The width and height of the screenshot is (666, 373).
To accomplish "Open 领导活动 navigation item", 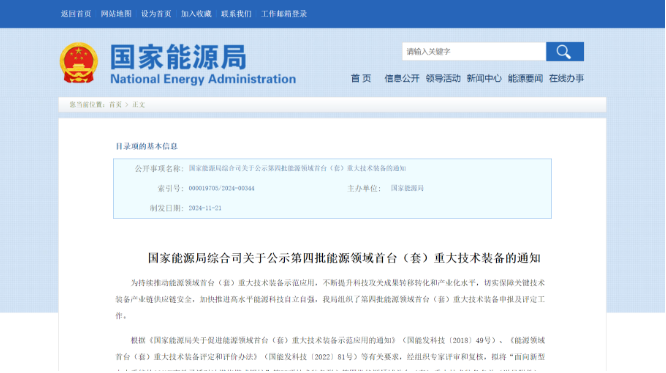I will tap(443, 78).
